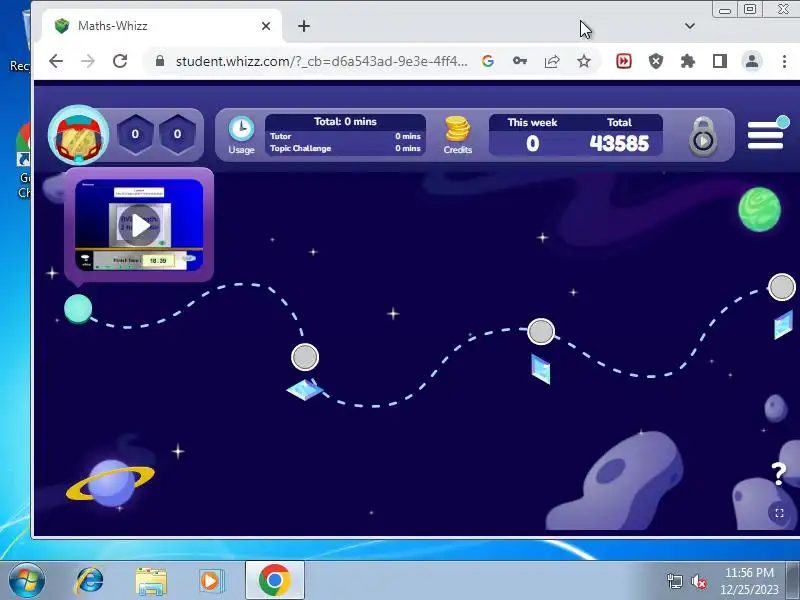Image resolution: width=800 pixels, height=600 pixels.
Task: Close the Maths-Whizz tab
Action: [266, 26]
